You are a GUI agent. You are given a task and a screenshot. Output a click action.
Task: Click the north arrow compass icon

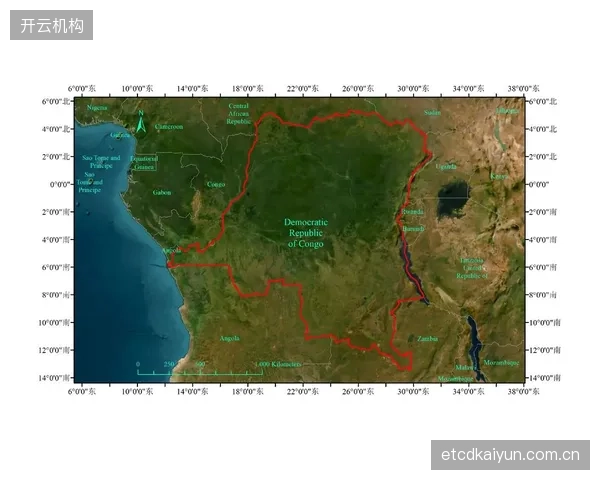coord(141,121)
